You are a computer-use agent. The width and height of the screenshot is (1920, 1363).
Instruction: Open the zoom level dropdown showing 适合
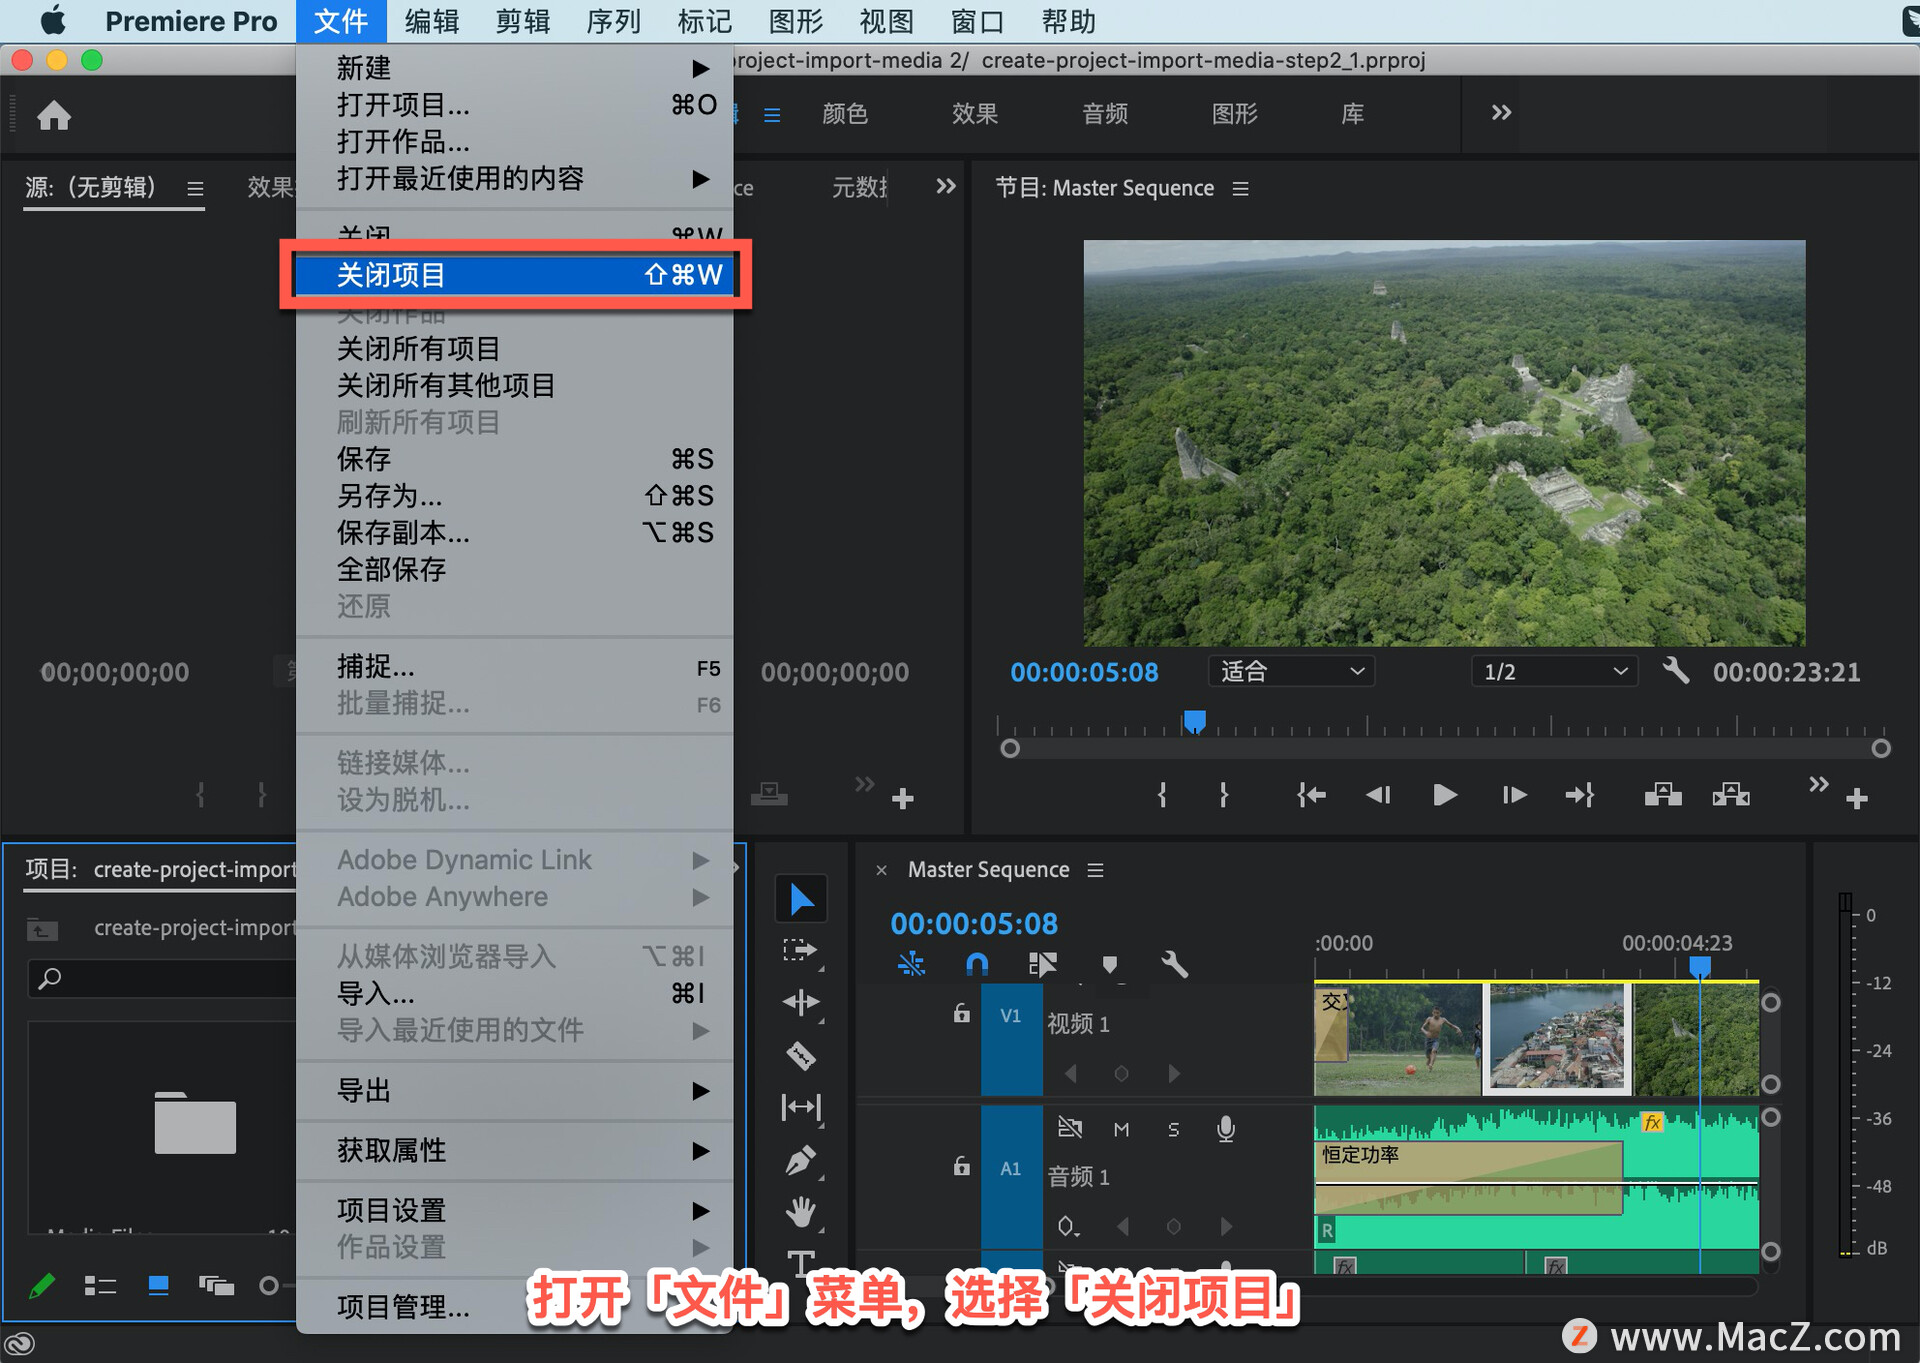1291,671
